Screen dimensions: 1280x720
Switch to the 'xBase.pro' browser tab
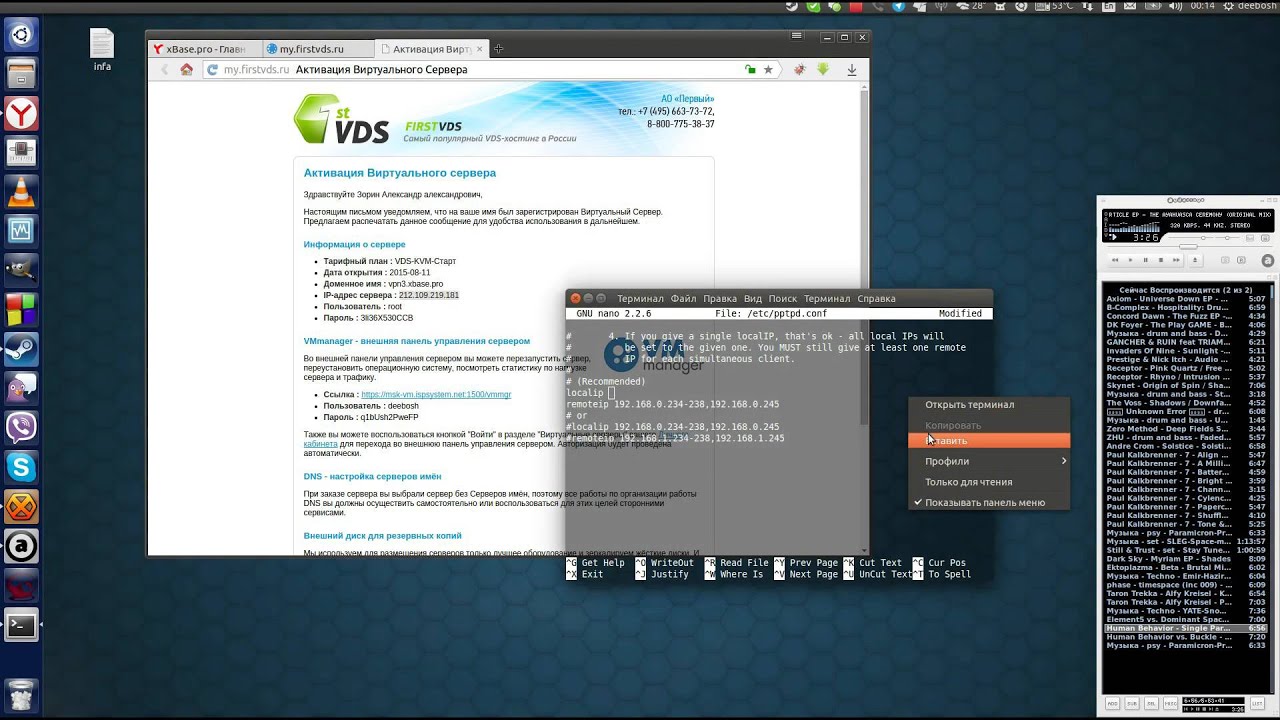point(205,49)
